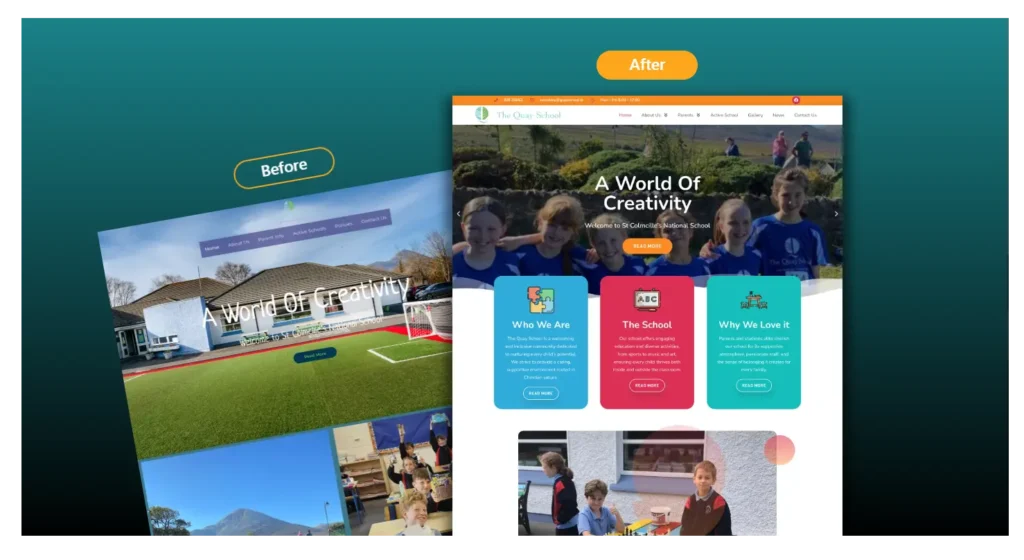
Task: Click the round social icon in orange bar
Action: [x=795, y=101]
